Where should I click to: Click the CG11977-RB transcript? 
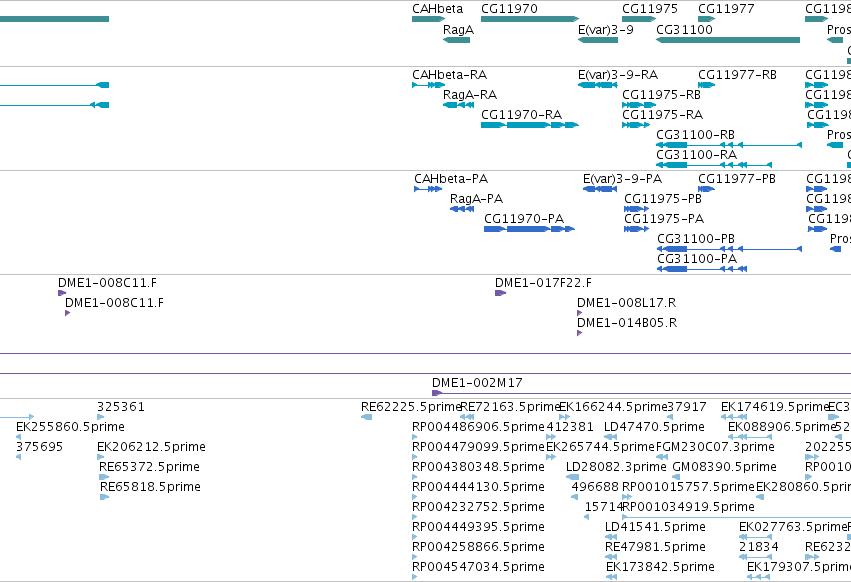707,85
